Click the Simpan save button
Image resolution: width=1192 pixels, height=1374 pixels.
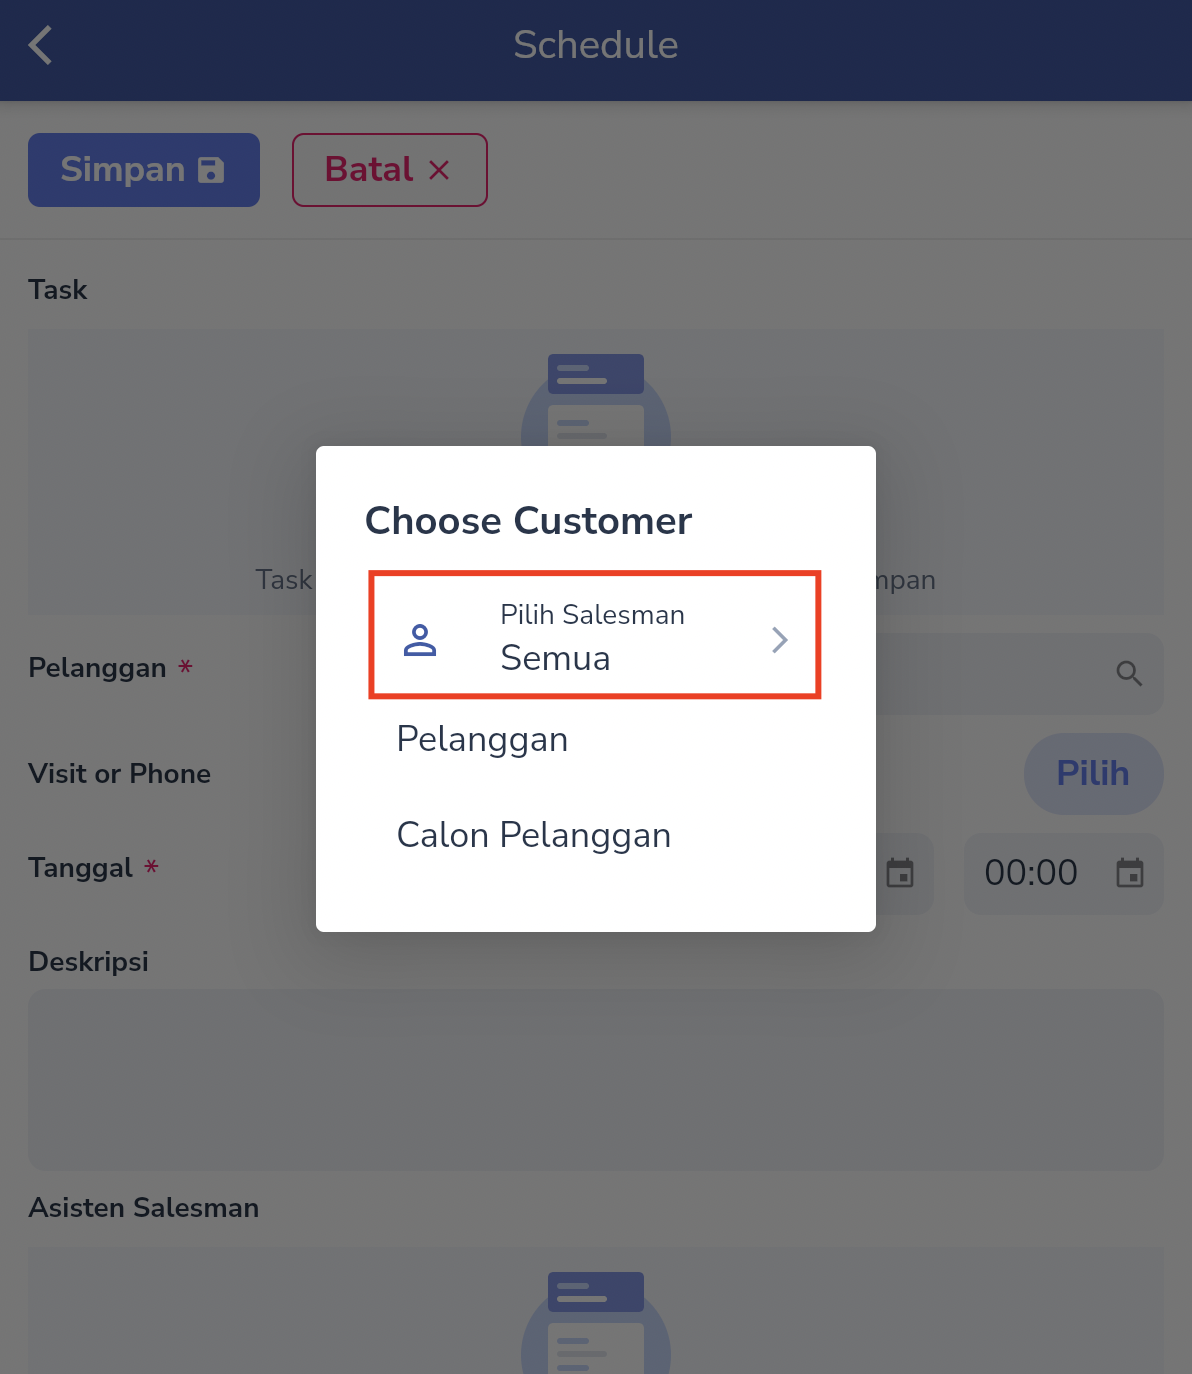pos(144,170)
